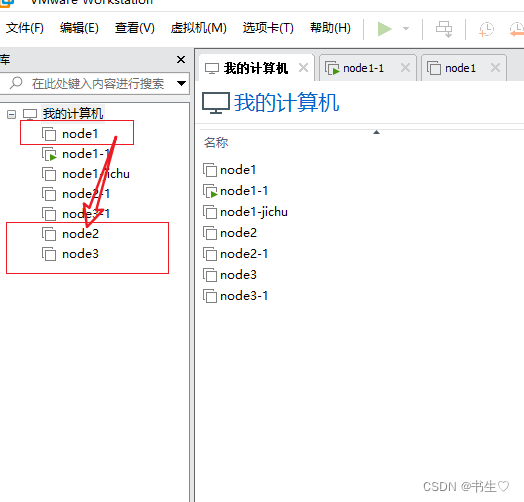Select node1-1 in the main list
The height and width of the screenshot is (502, 524).
(x=244, y=191)
